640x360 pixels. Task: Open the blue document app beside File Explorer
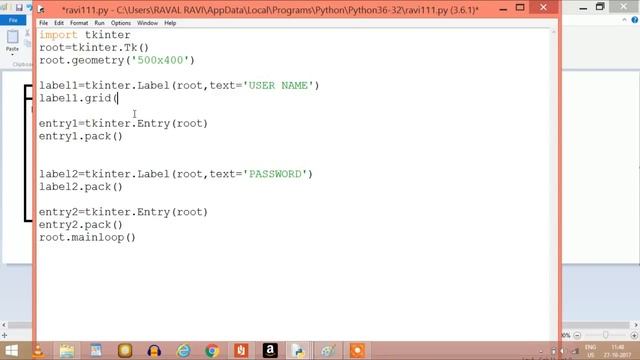coord(96,351)
